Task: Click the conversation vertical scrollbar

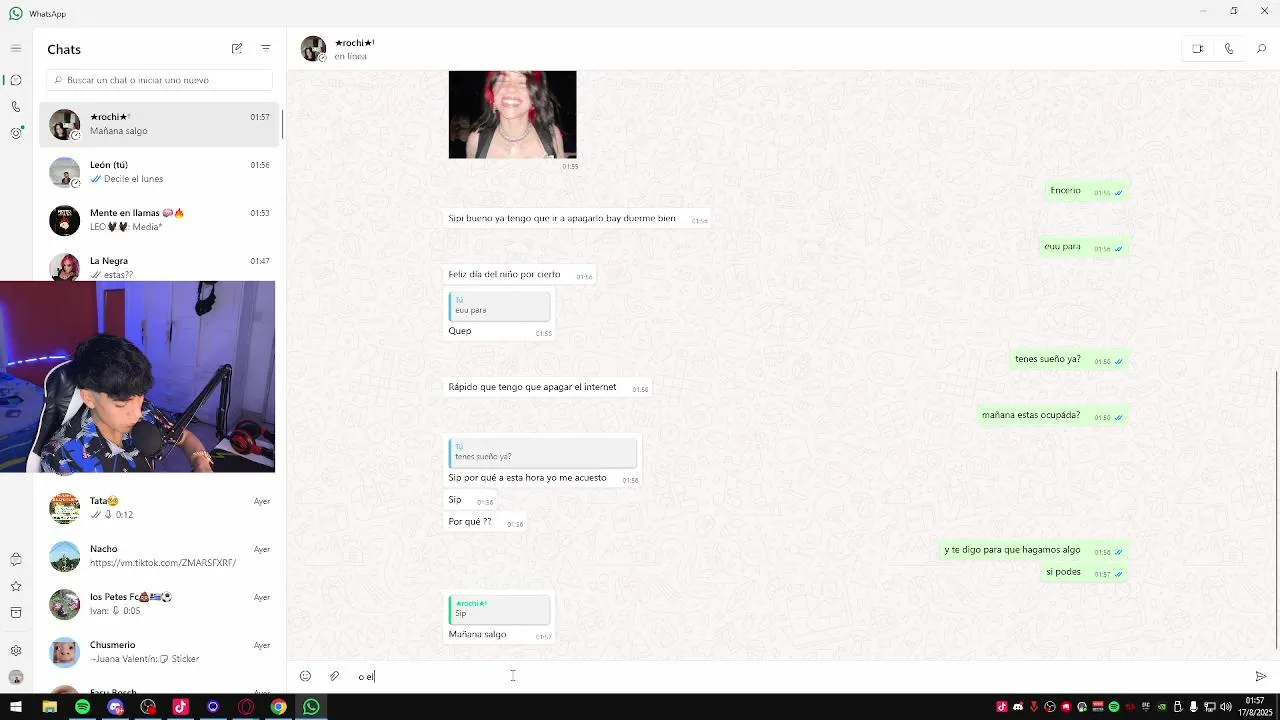Action: (x=1276, y=510)
